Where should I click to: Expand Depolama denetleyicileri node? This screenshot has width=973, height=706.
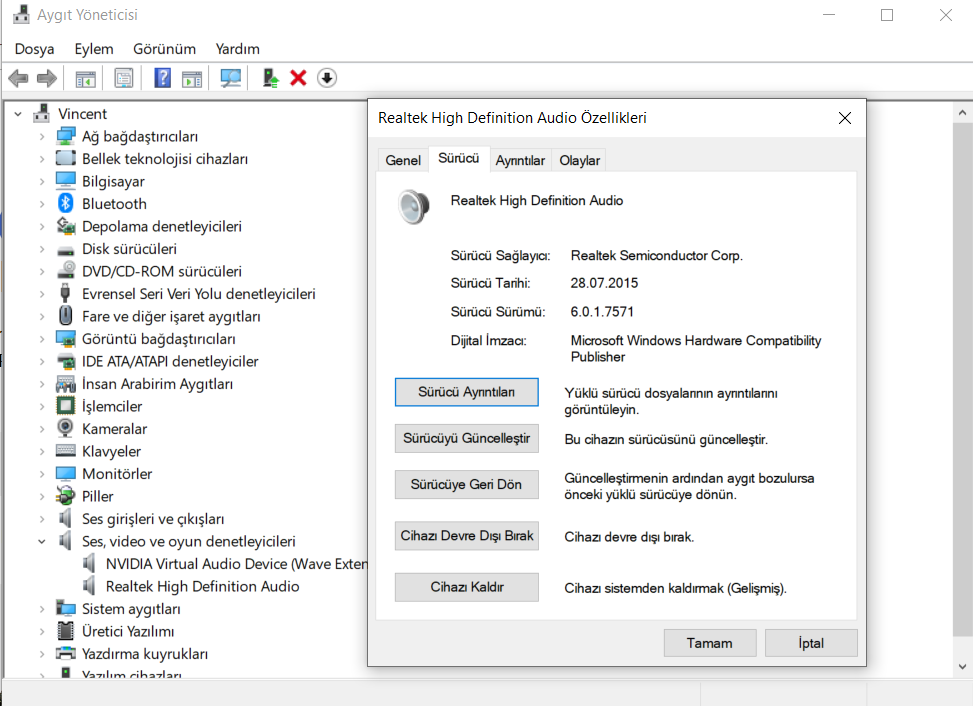pos(42,226)
